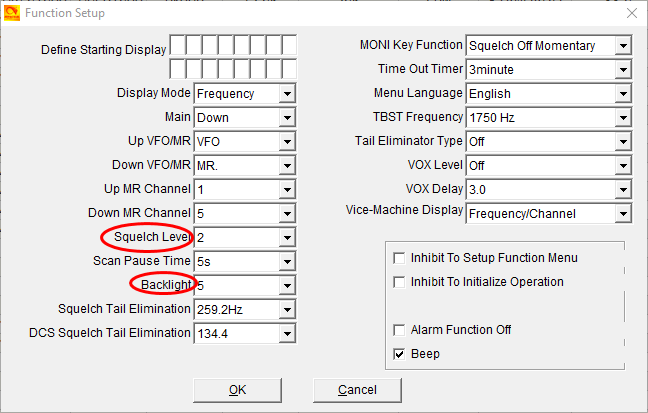Expand the VOX Delay dropdown
The image size is (648, 413).
pos(623,190)
